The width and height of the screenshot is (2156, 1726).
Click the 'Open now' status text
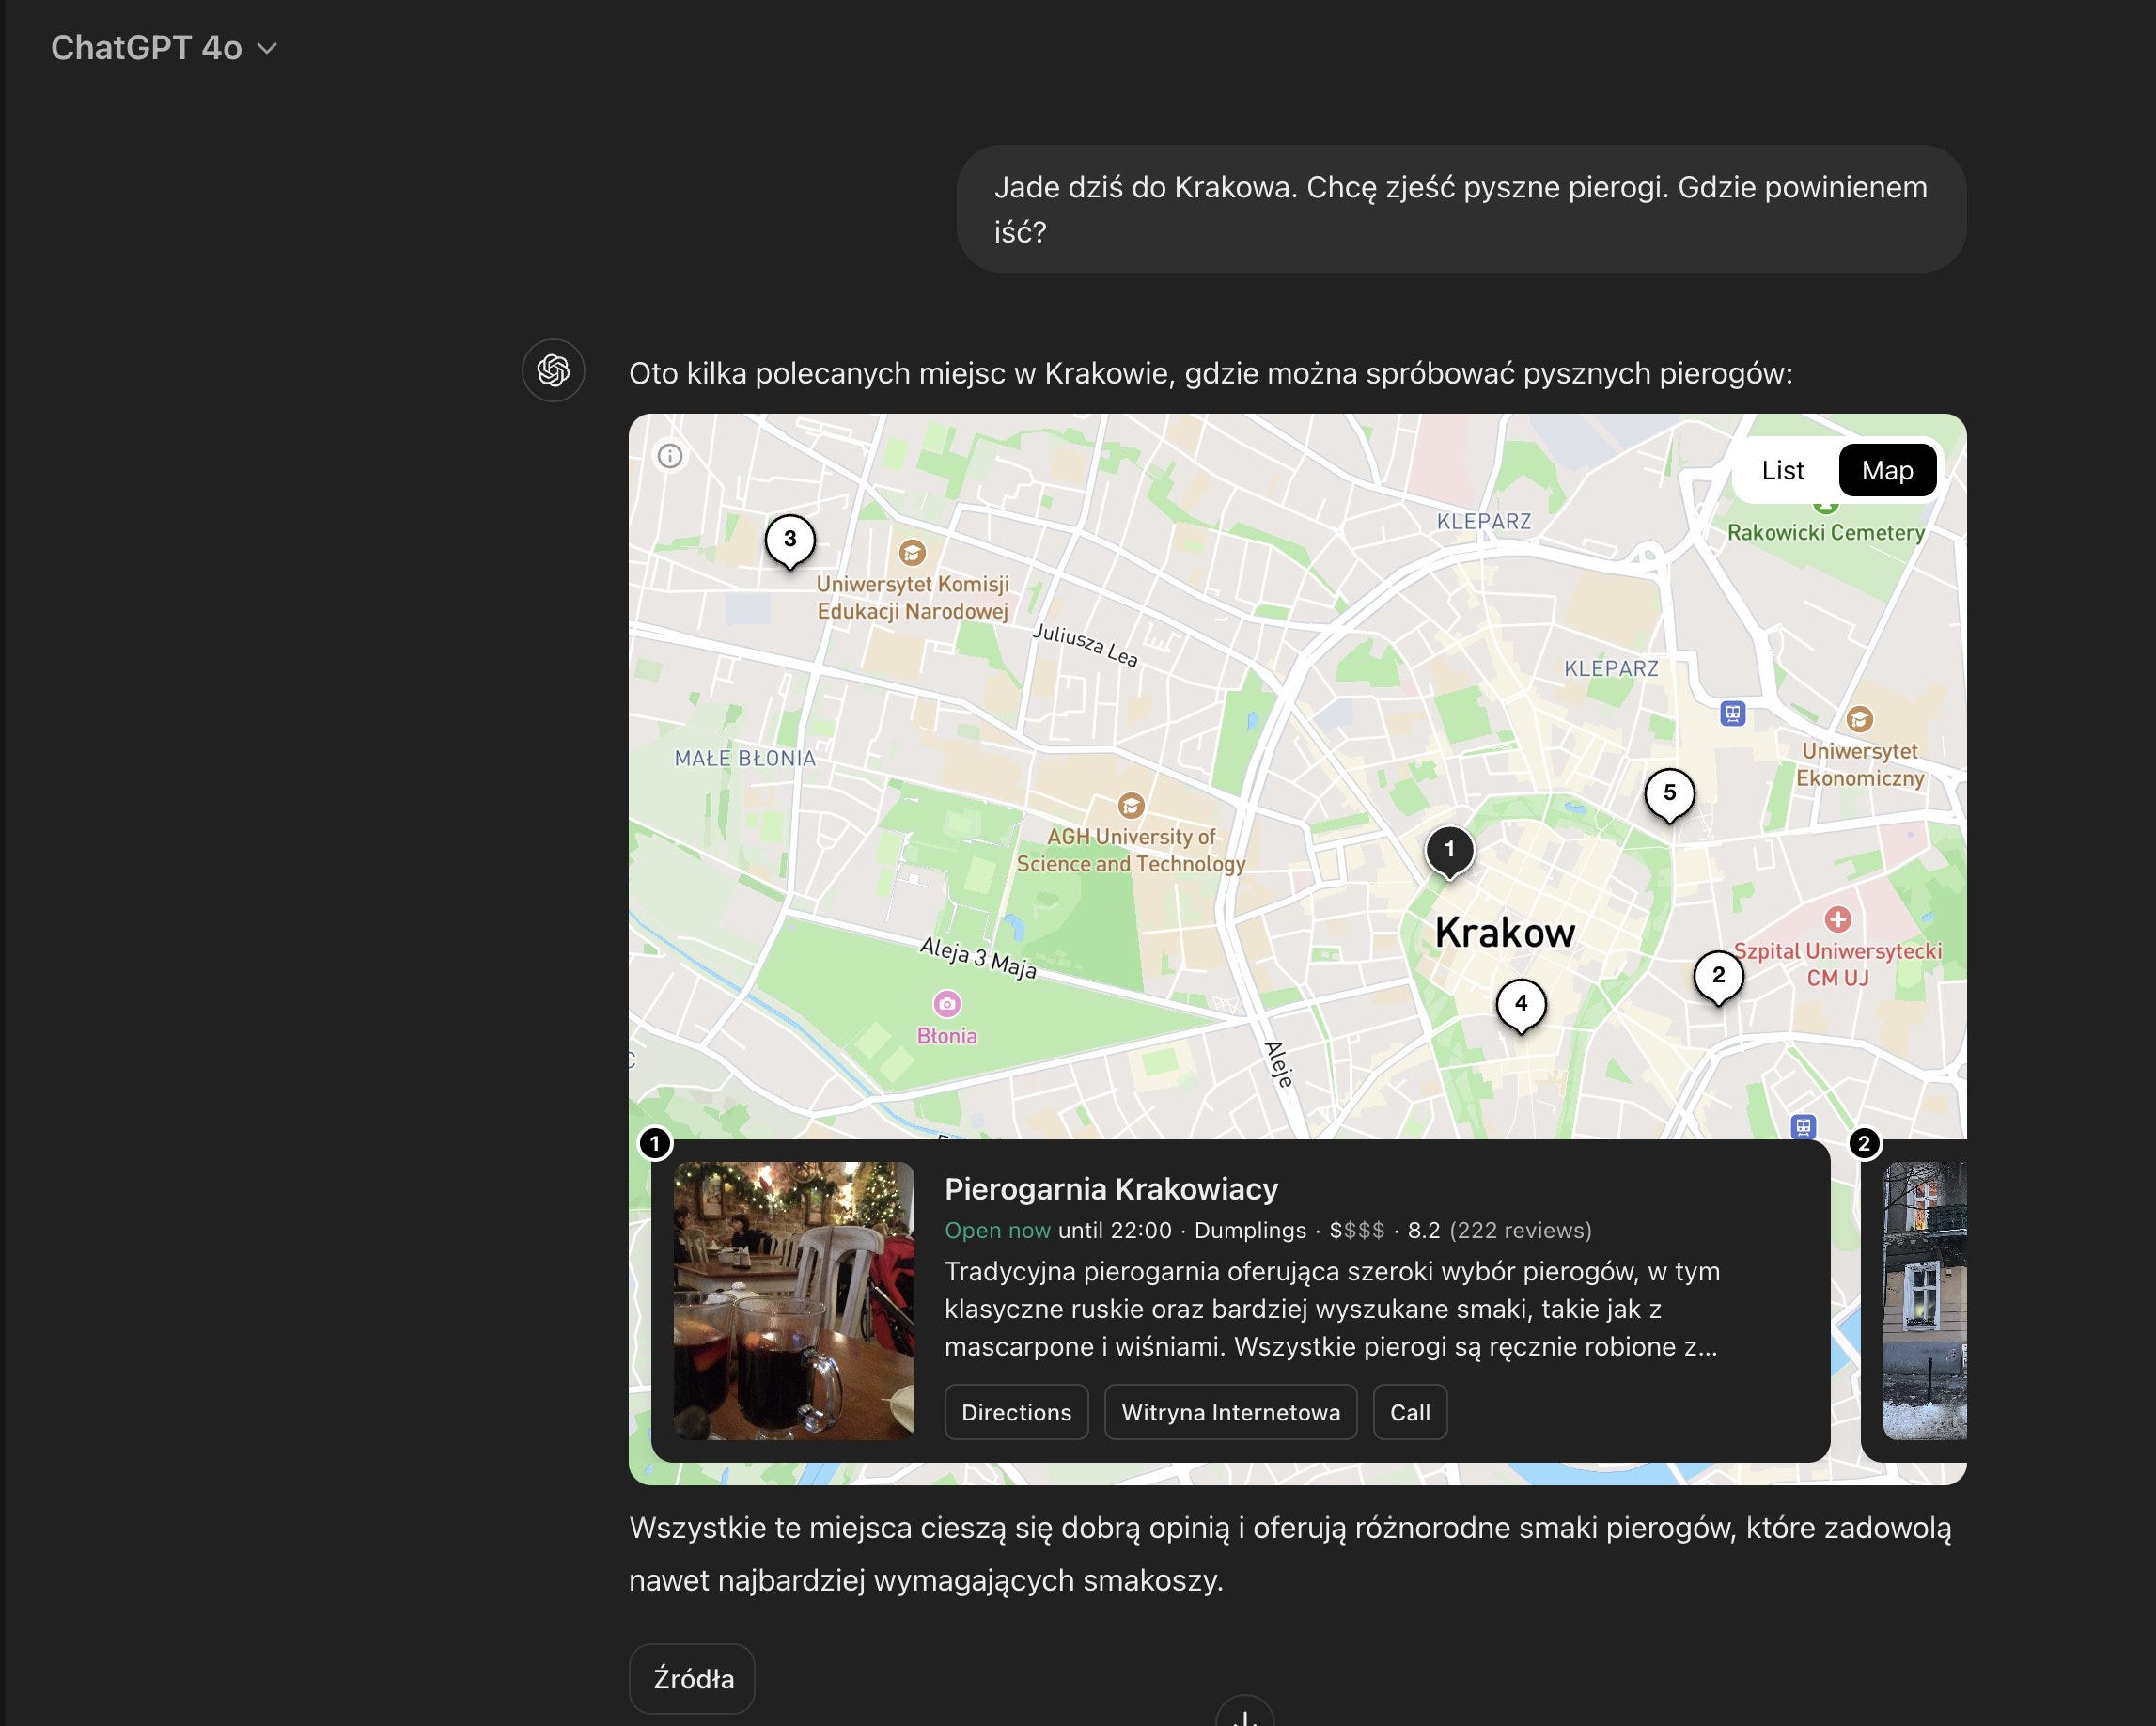997,1230
